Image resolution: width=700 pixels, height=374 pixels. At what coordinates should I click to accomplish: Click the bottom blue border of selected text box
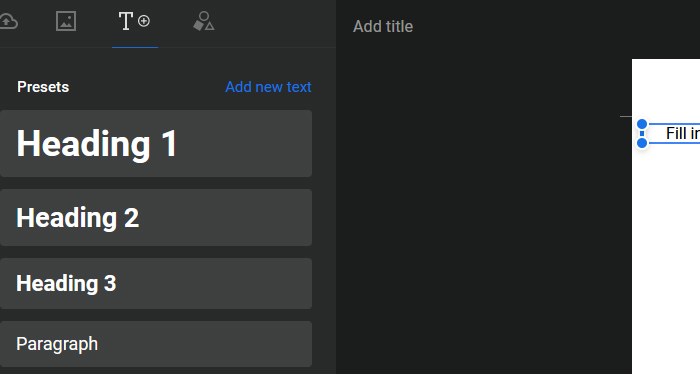tap(674, 143)
